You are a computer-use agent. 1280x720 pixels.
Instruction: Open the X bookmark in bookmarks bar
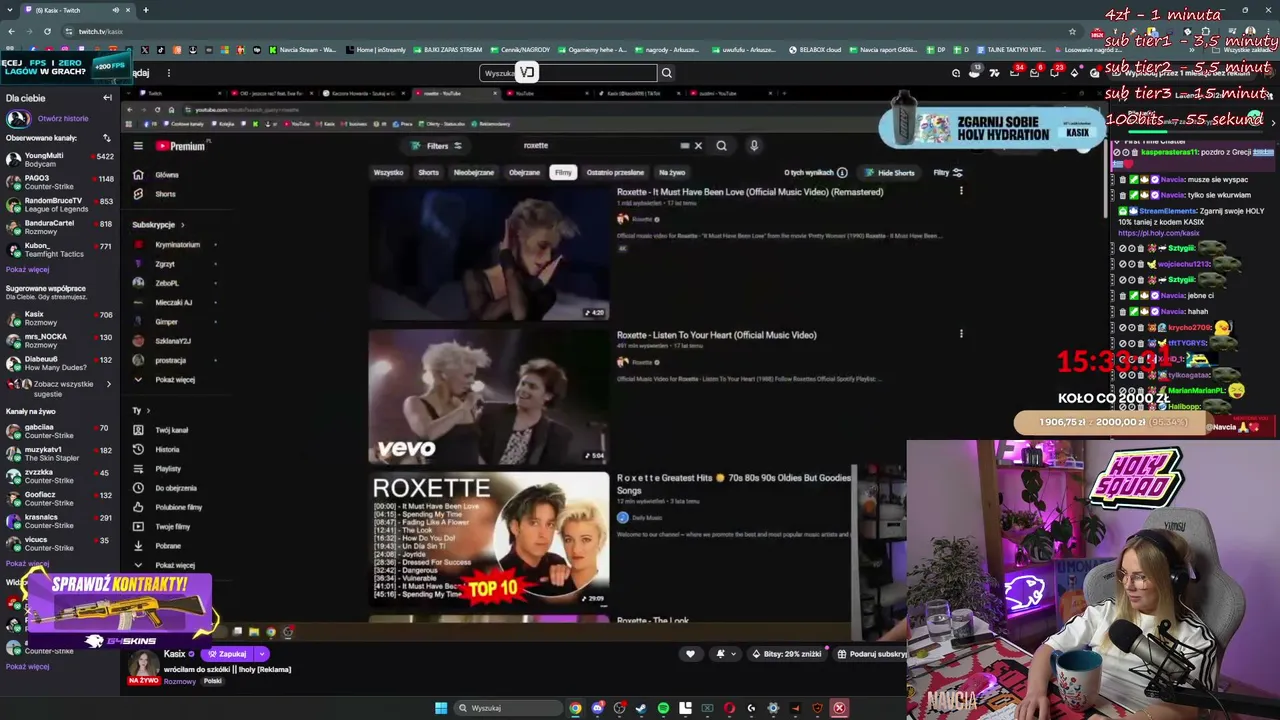(x=145, y=50)
